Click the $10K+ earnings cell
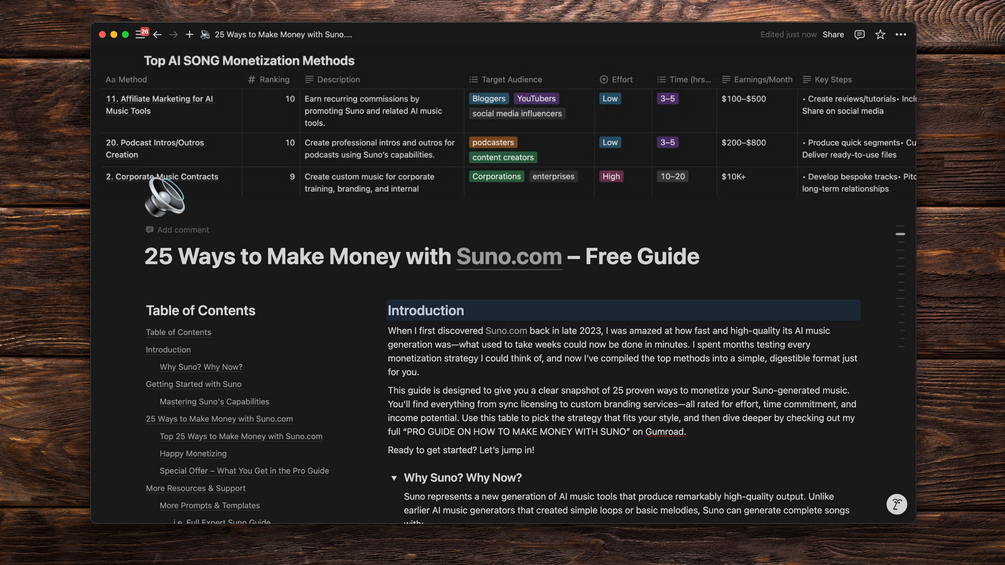 click(733, 176)
